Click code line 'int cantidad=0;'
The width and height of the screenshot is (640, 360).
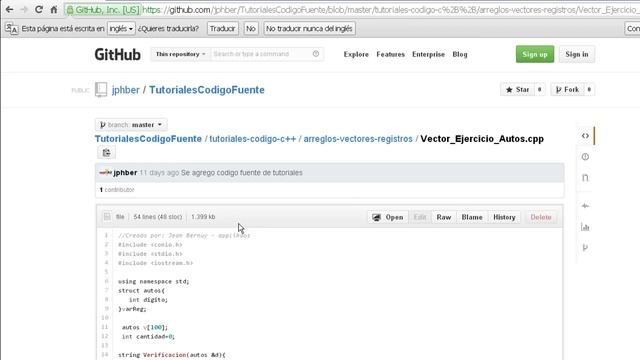pos(148,336)
